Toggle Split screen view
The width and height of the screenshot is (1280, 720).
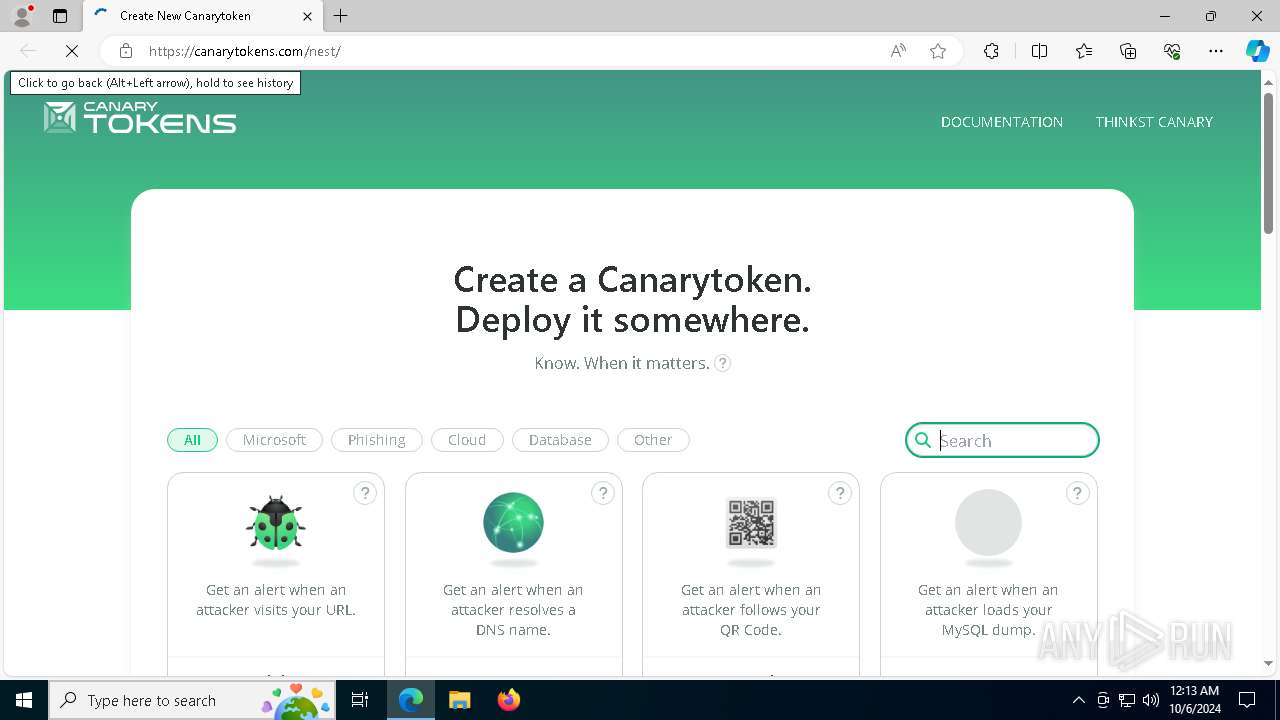pyautogui.click(x=1039, y=51)
